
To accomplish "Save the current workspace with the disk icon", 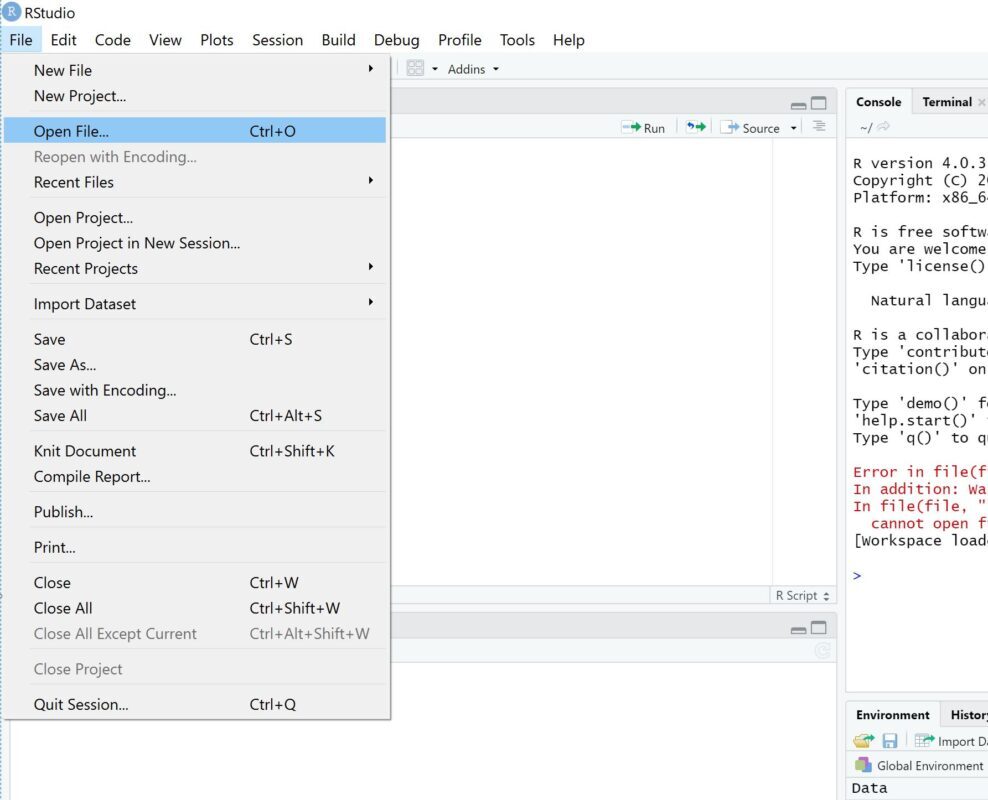I will point(889,740).
